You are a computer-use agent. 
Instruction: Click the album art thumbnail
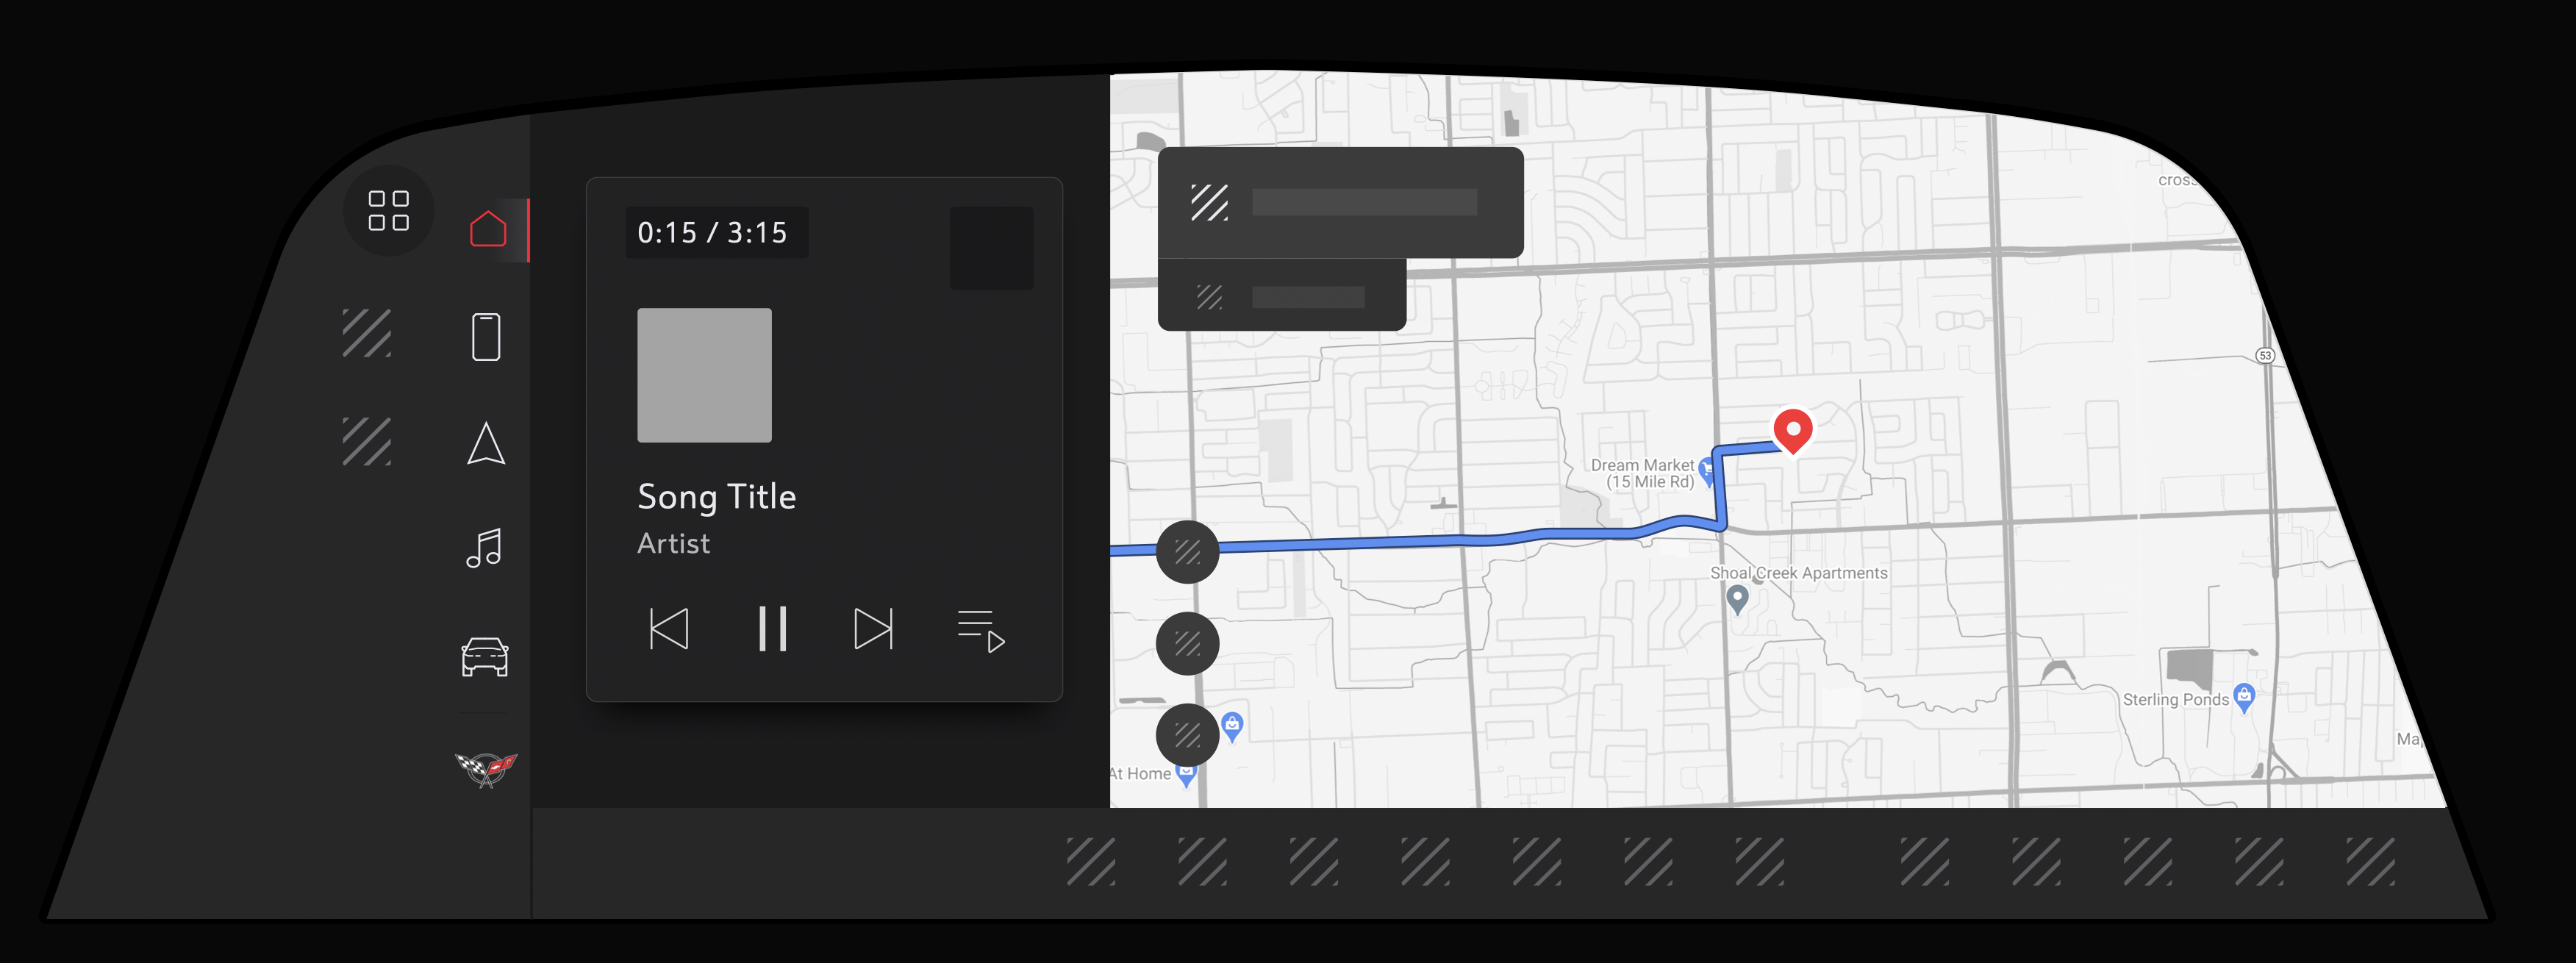click(x=705, y=375)
